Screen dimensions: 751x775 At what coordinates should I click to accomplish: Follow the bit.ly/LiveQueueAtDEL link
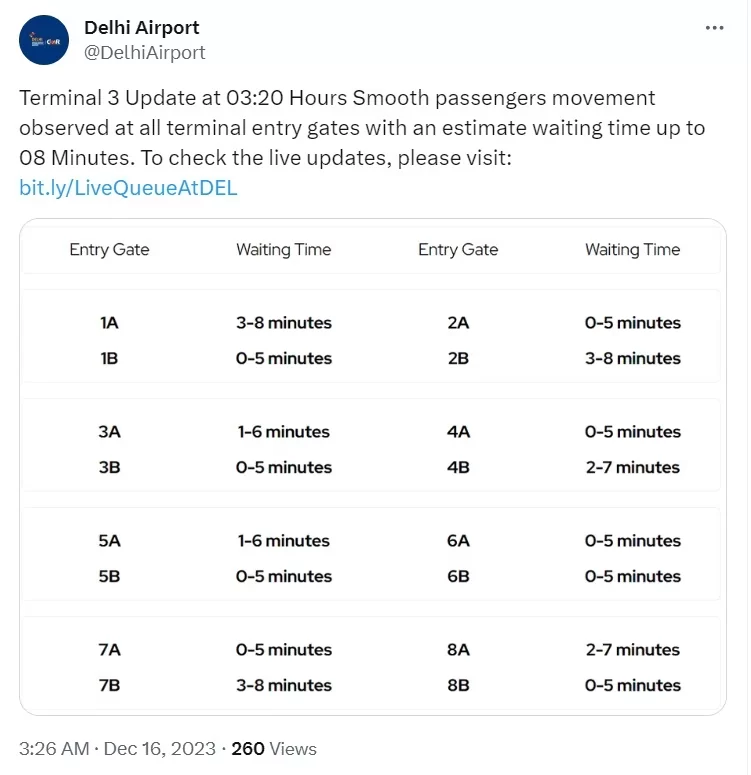tap(128, 188)
